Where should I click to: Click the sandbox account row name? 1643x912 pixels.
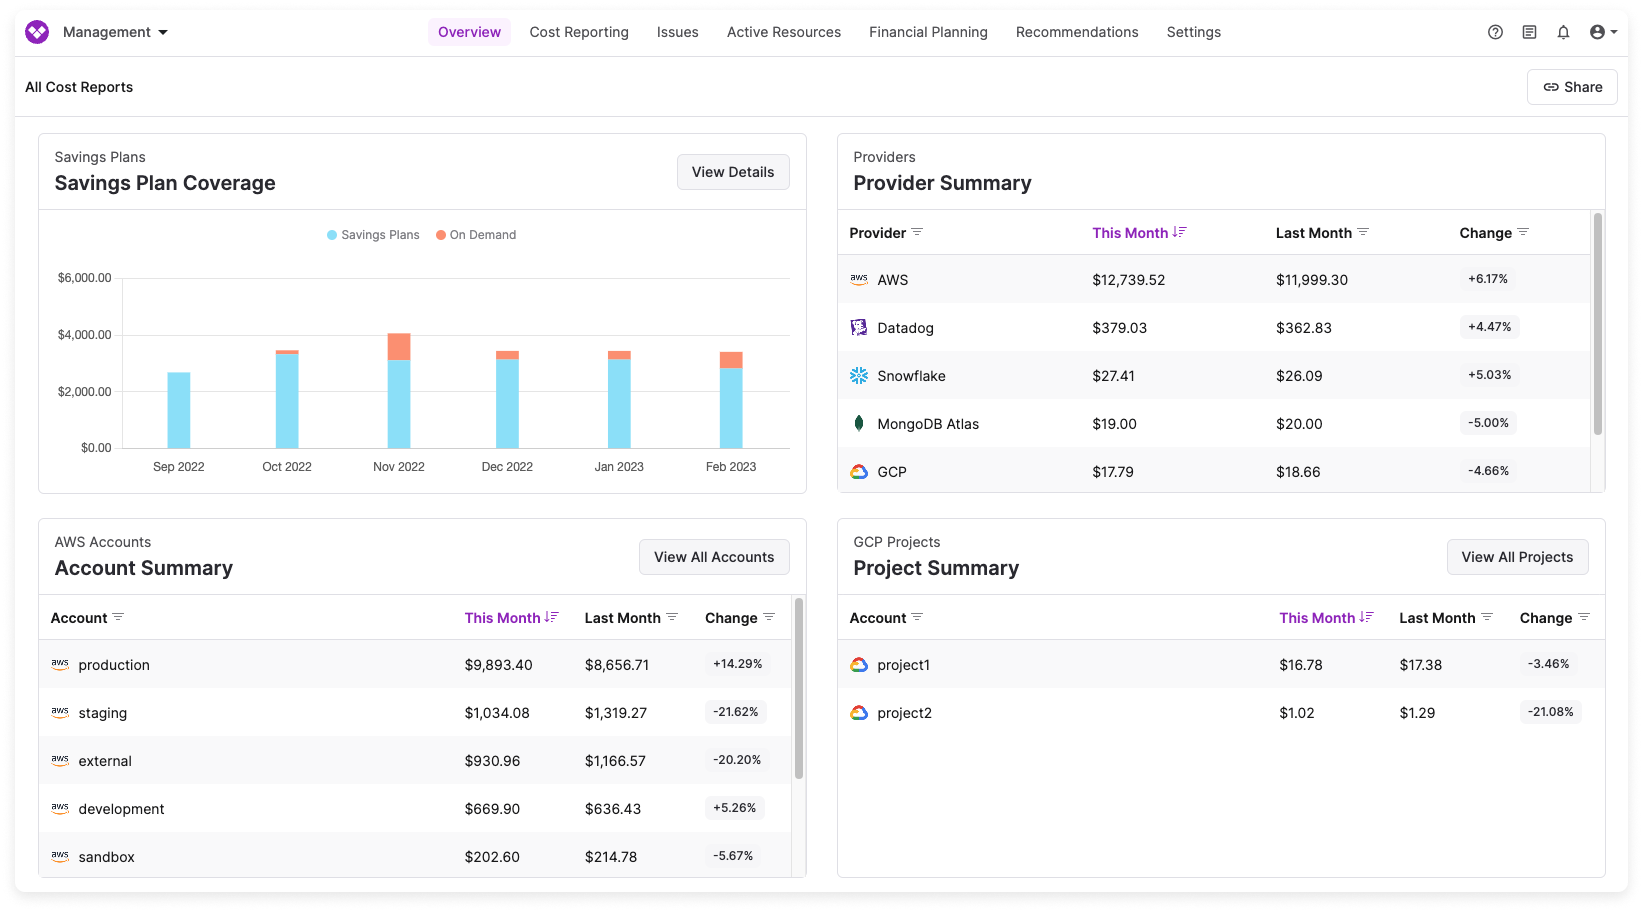pos(106,857)
